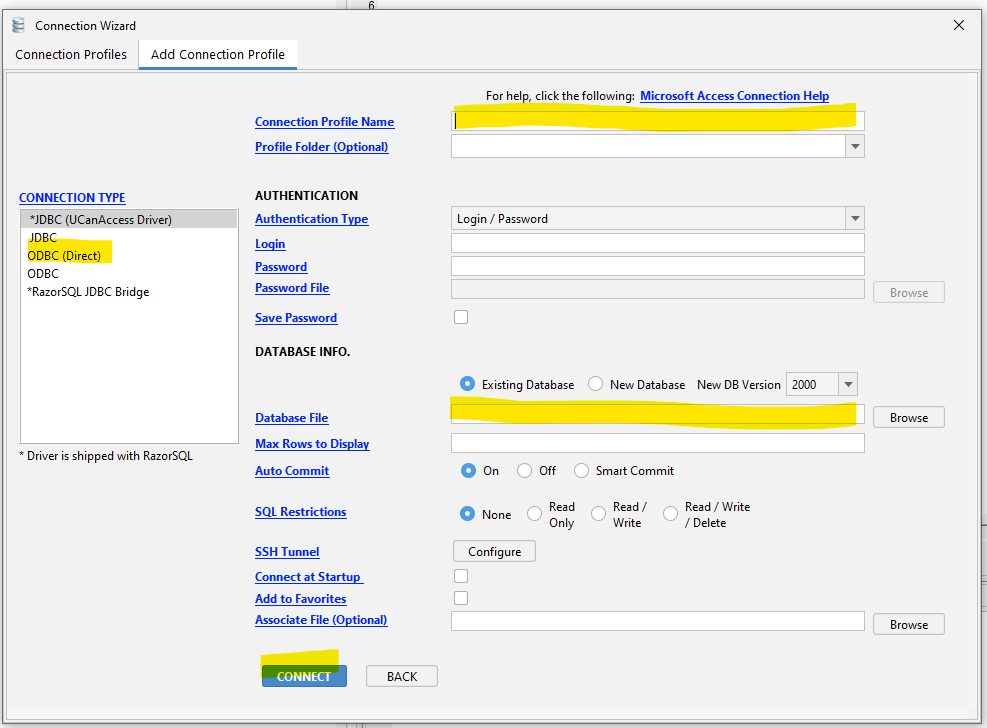The image size is (987, 728).
Task: Click the Database File link
Action: click(x=291, y=418)
